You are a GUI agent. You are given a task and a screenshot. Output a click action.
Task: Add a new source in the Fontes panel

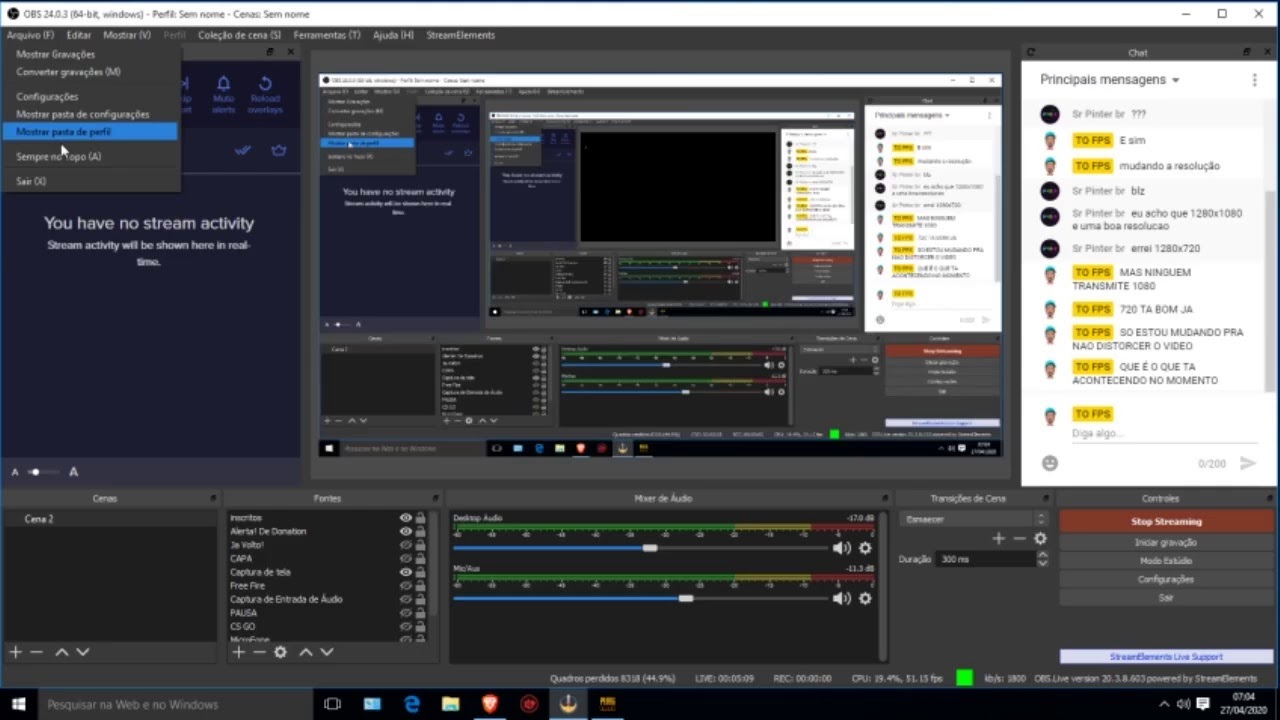click(238, 652)
